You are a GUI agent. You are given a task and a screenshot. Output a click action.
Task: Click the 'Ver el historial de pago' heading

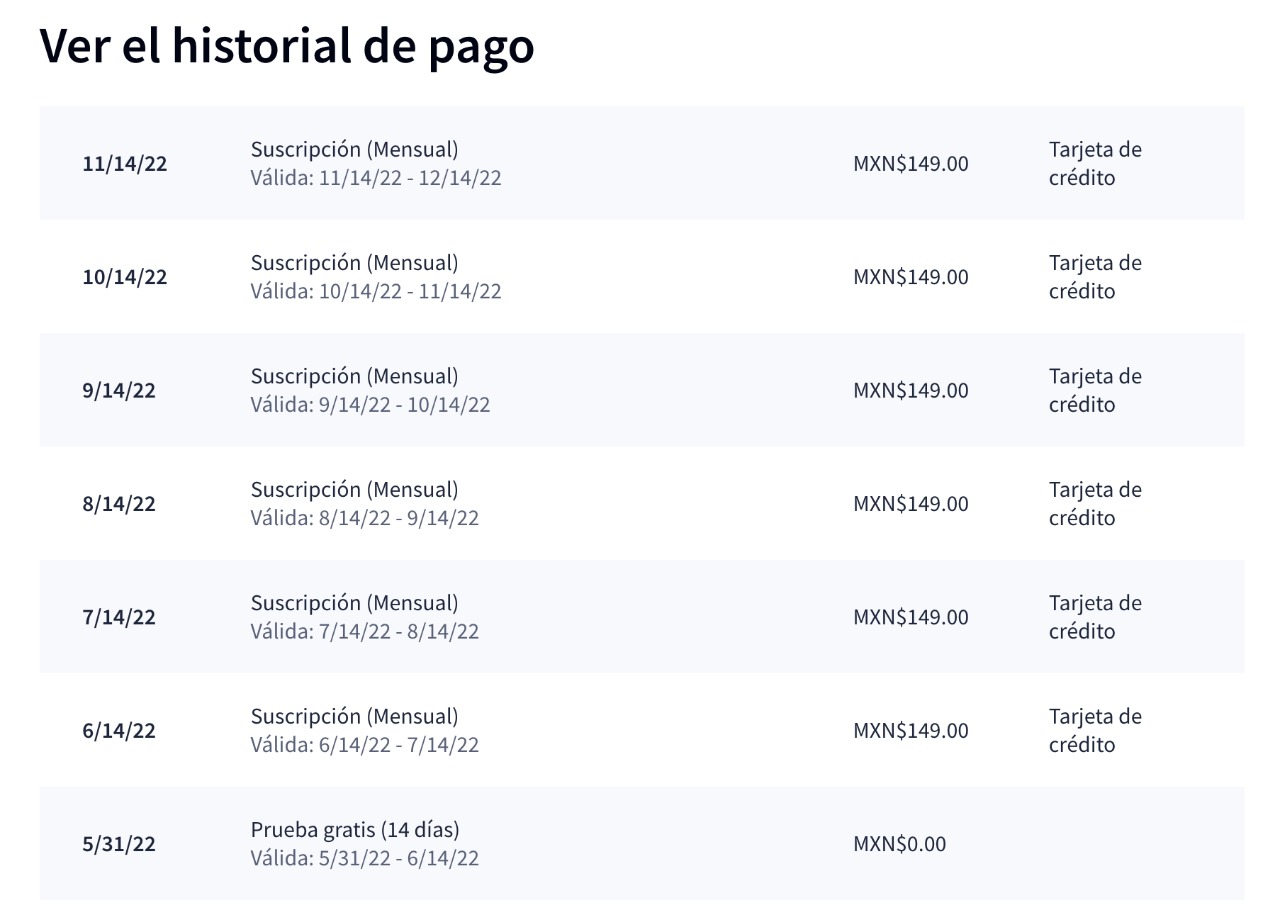click(287, 46)
